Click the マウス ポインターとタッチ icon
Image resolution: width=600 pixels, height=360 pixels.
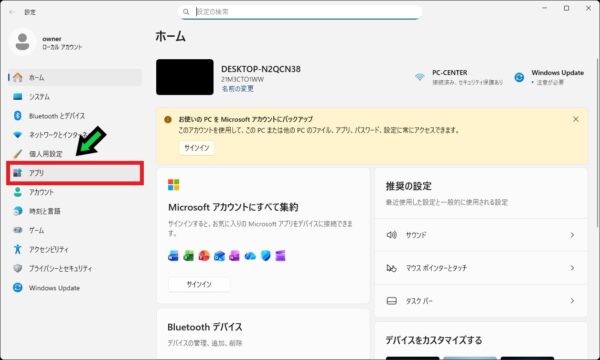tap(391, 268)
